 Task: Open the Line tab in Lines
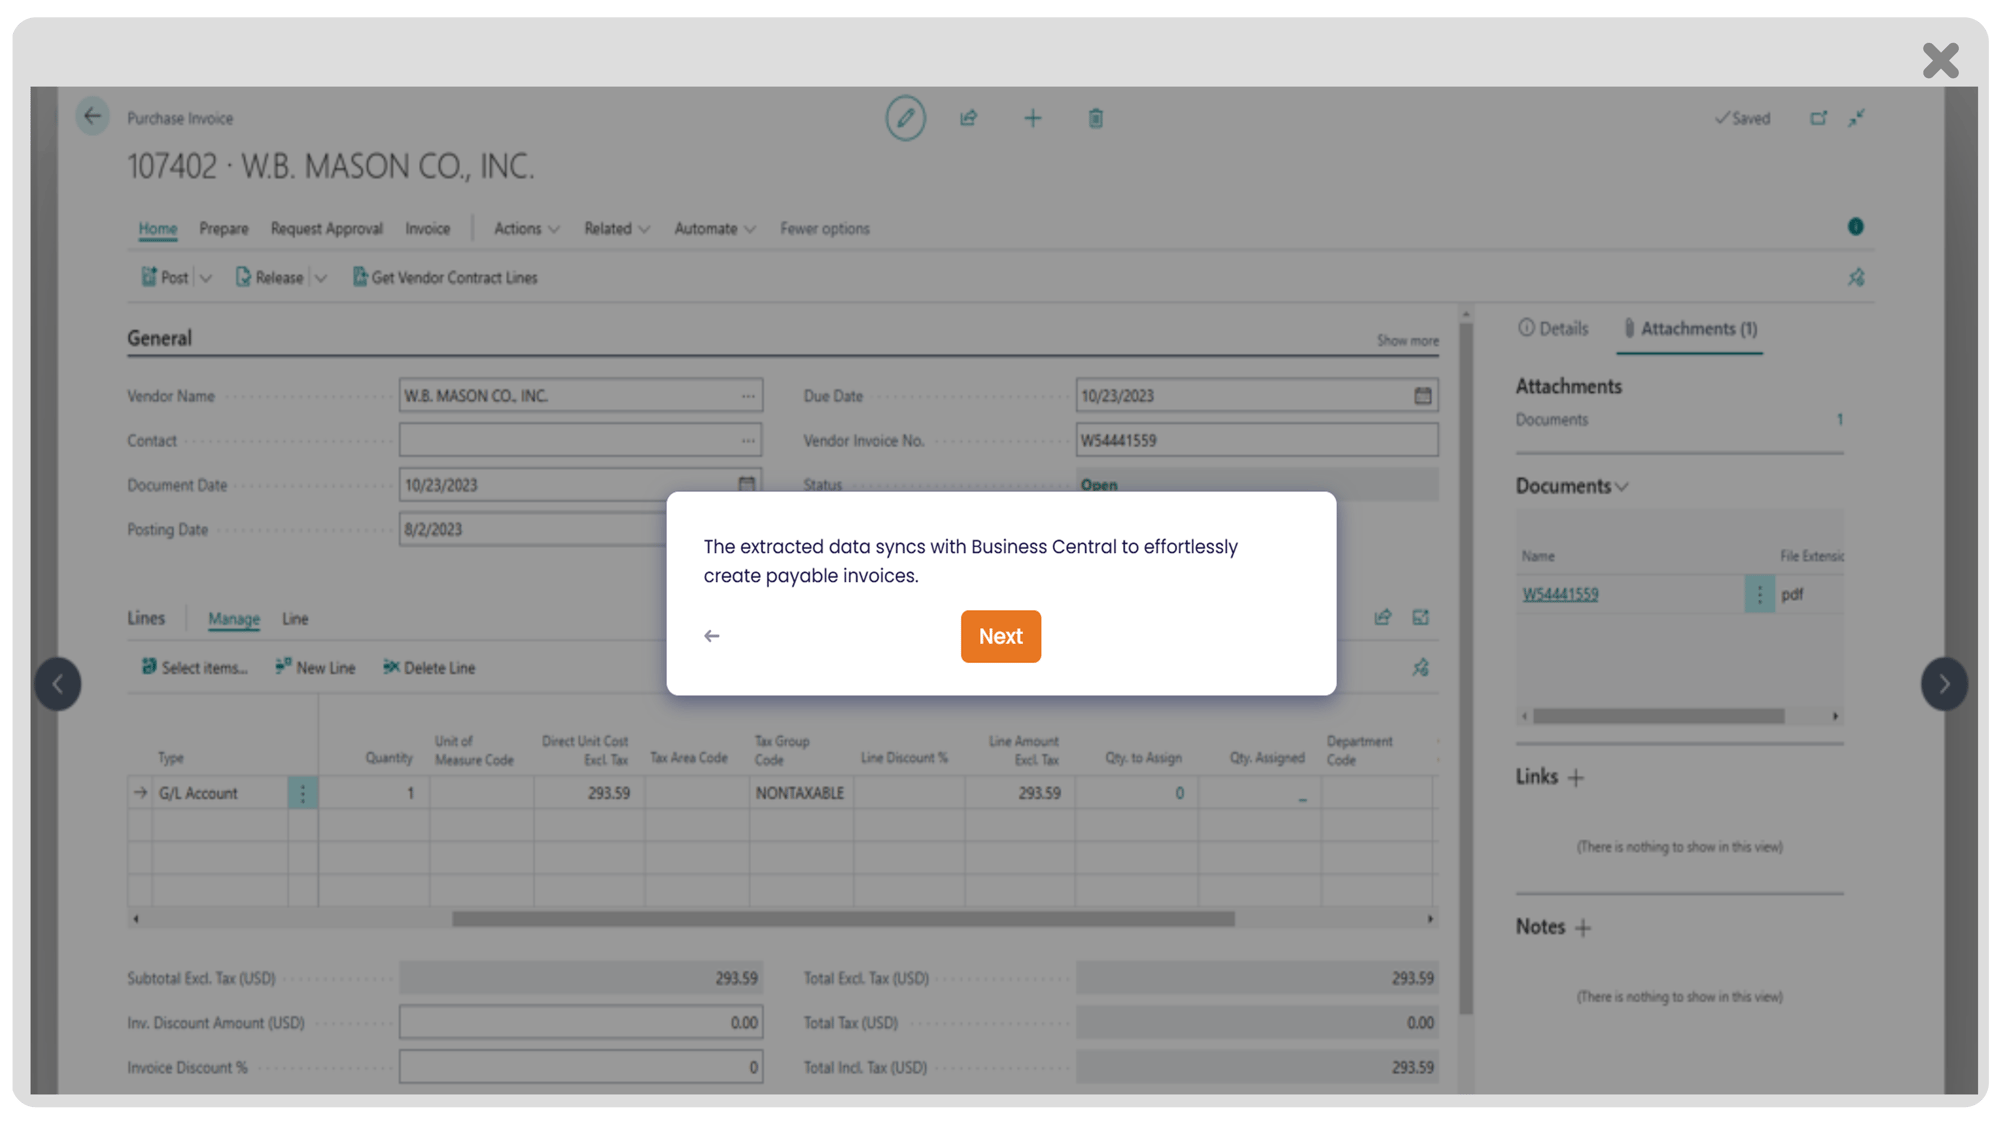295,619
